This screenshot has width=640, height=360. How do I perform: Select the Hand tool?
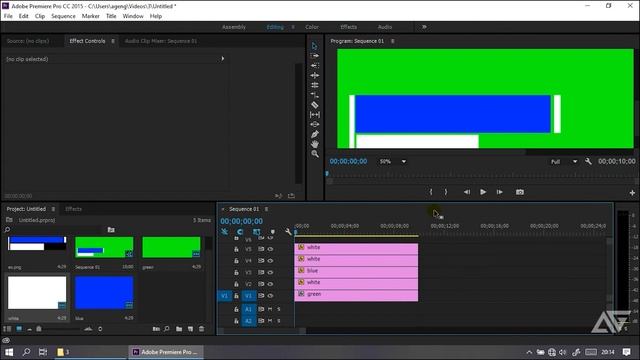pos(314,144)
